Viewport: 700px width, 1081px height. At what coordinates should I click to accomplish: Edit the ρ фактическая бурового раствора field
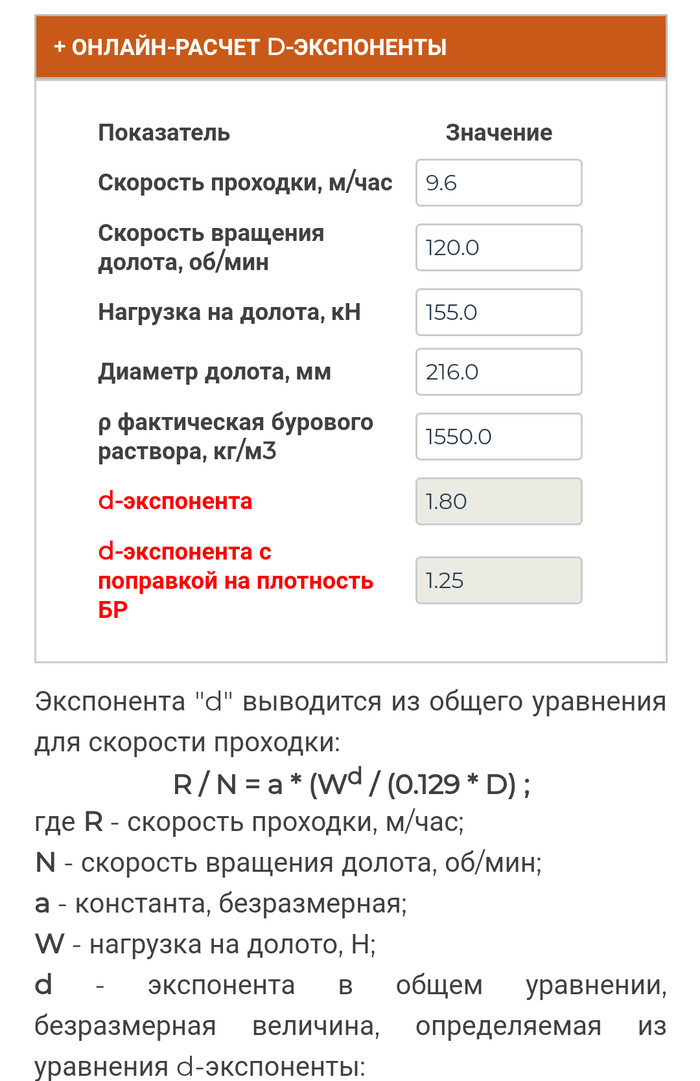pyautogui.click(x=498, y=437)
